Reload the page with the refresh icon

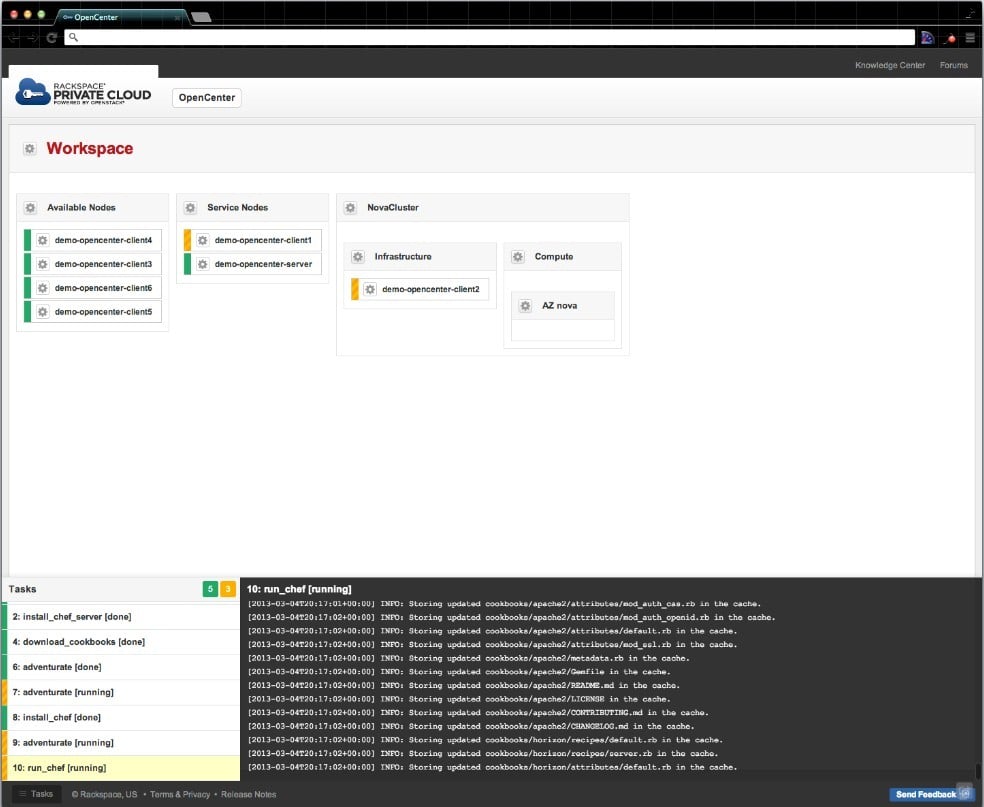pos(52,38)
